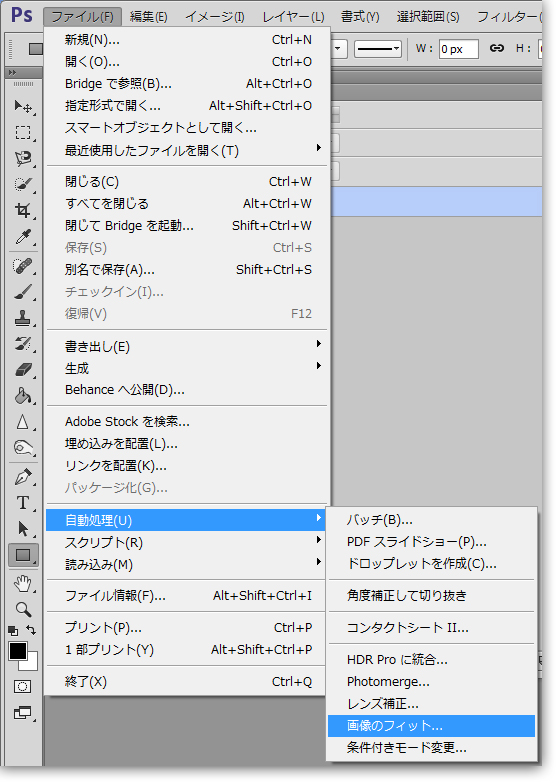Click the Photoshop Ps logo
The image size is (559, 783).
tap(22, 15)
